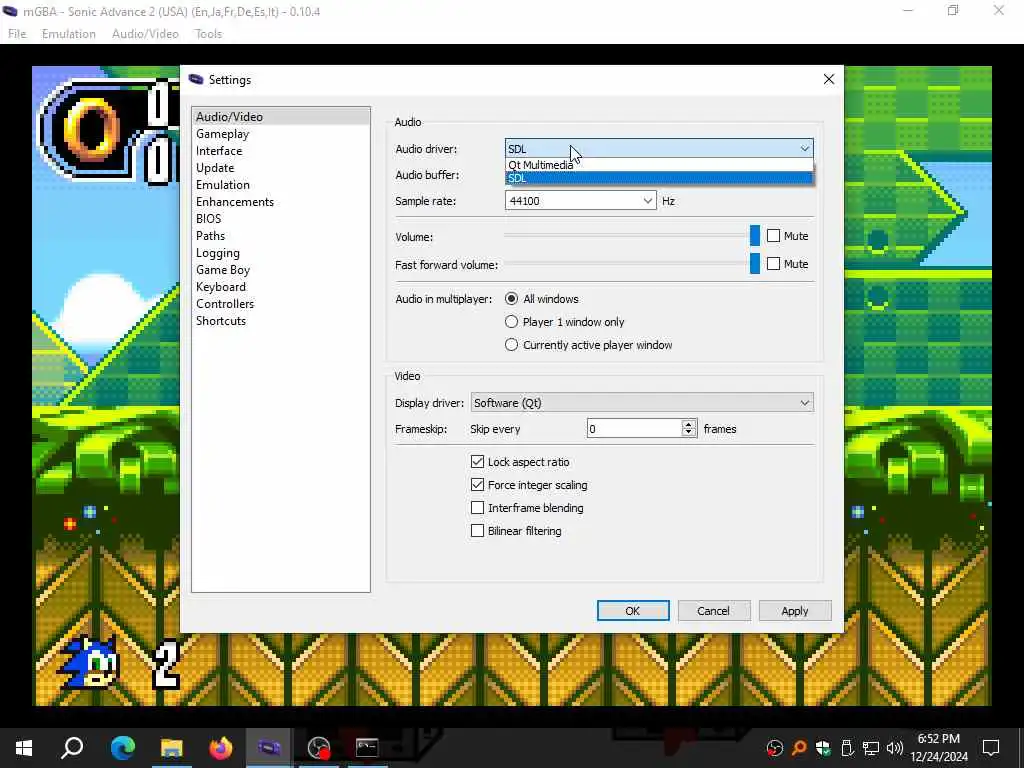Open Paths settings category
Image resolution: width=1024 pixels, height=768 pixels.
point(281,235)
